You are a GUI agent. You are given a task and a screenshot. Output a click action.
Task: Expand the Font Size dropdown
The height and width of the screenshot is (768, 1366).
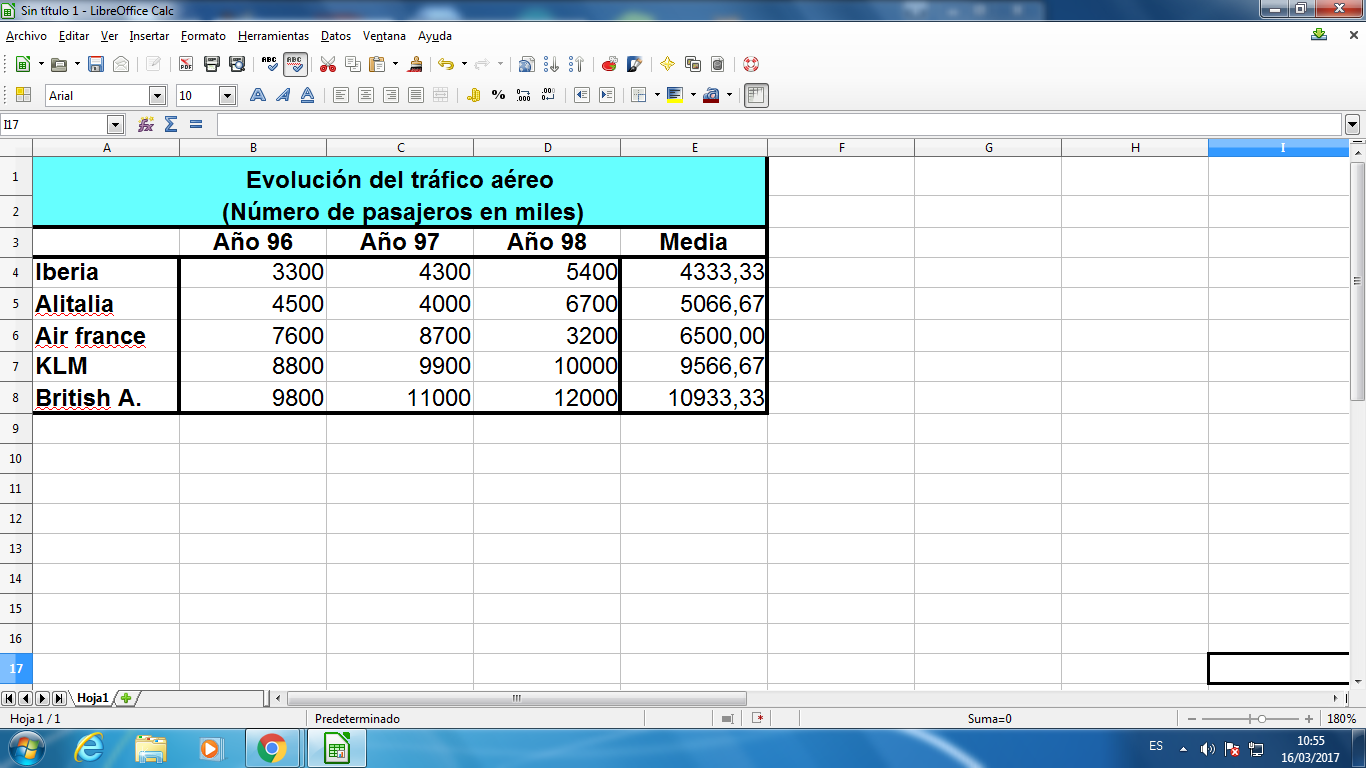point(227,96)
